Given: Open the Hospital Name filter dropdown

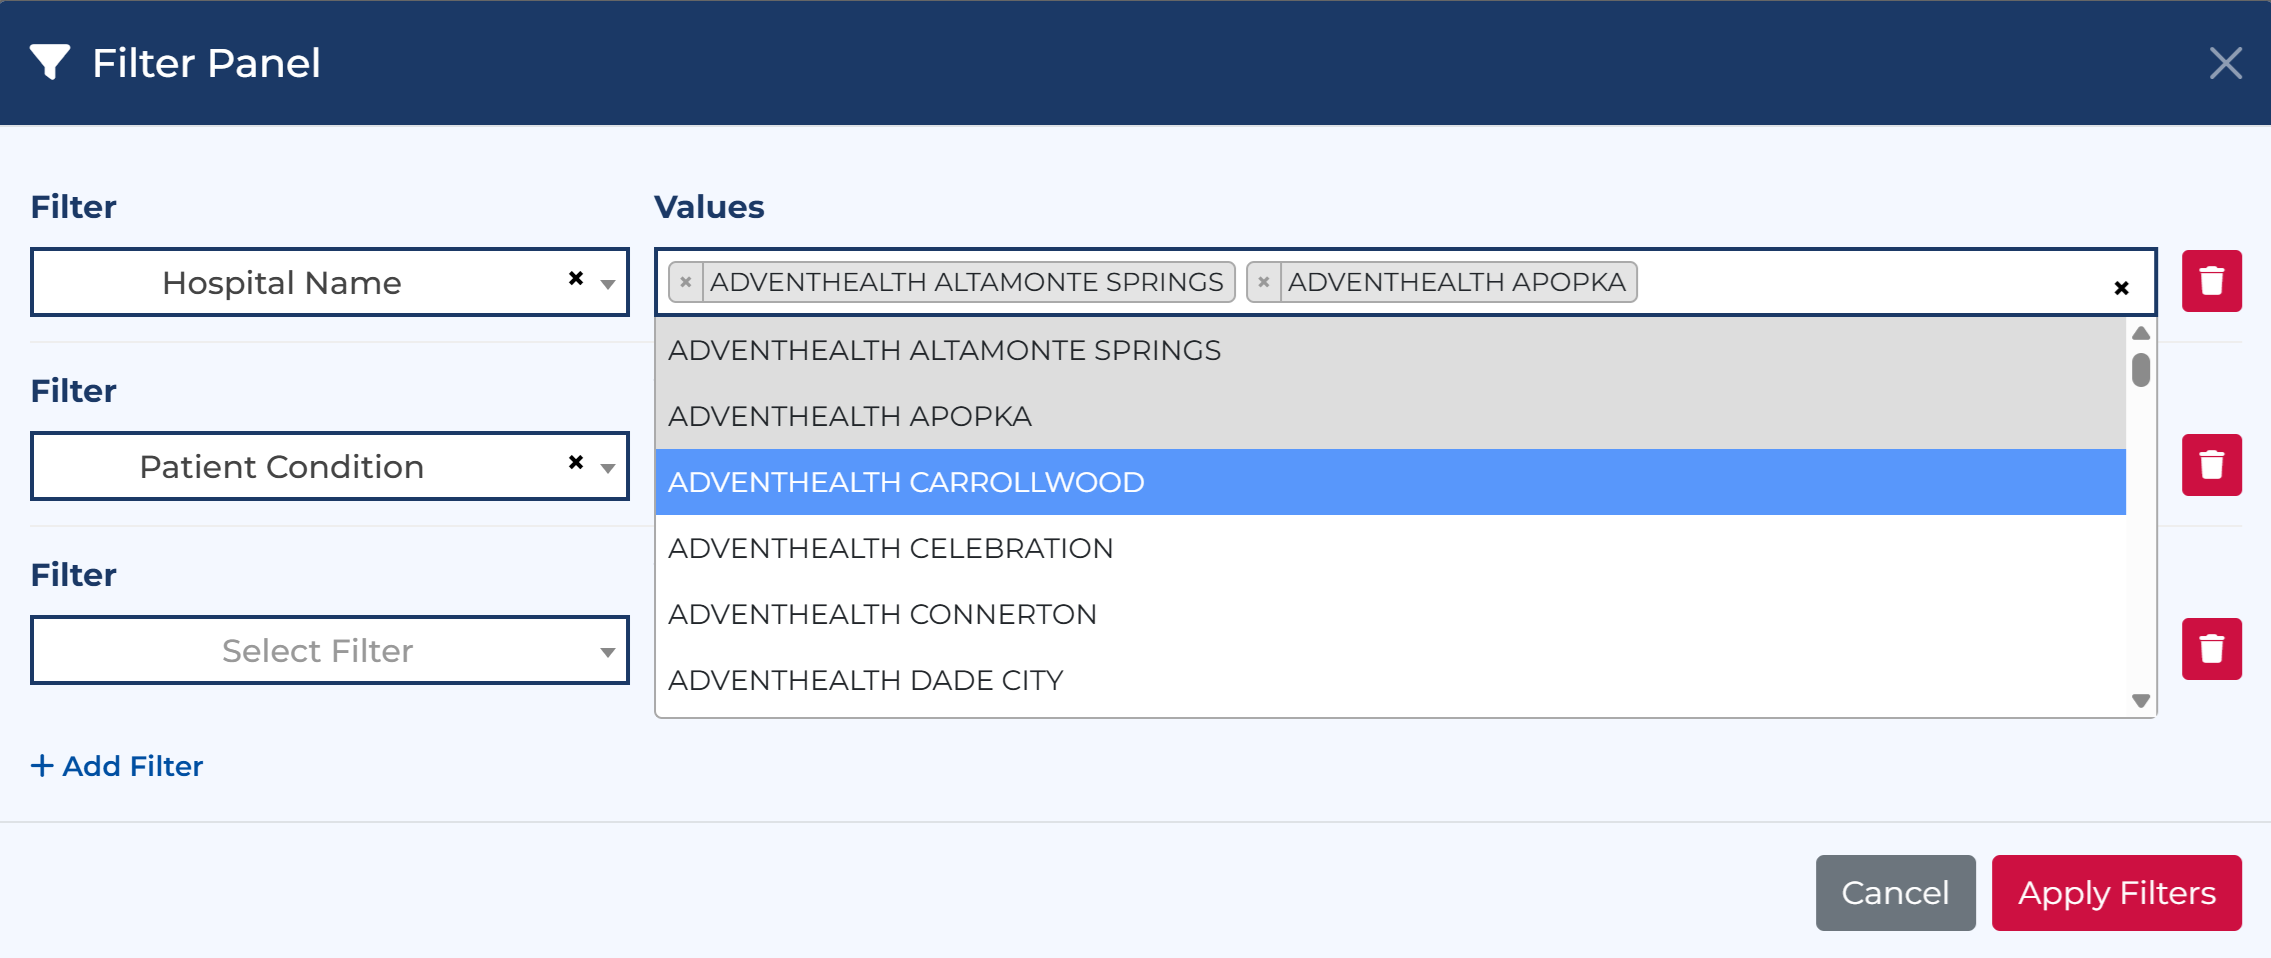Looking at the screenshot, I should coord(607,284).
